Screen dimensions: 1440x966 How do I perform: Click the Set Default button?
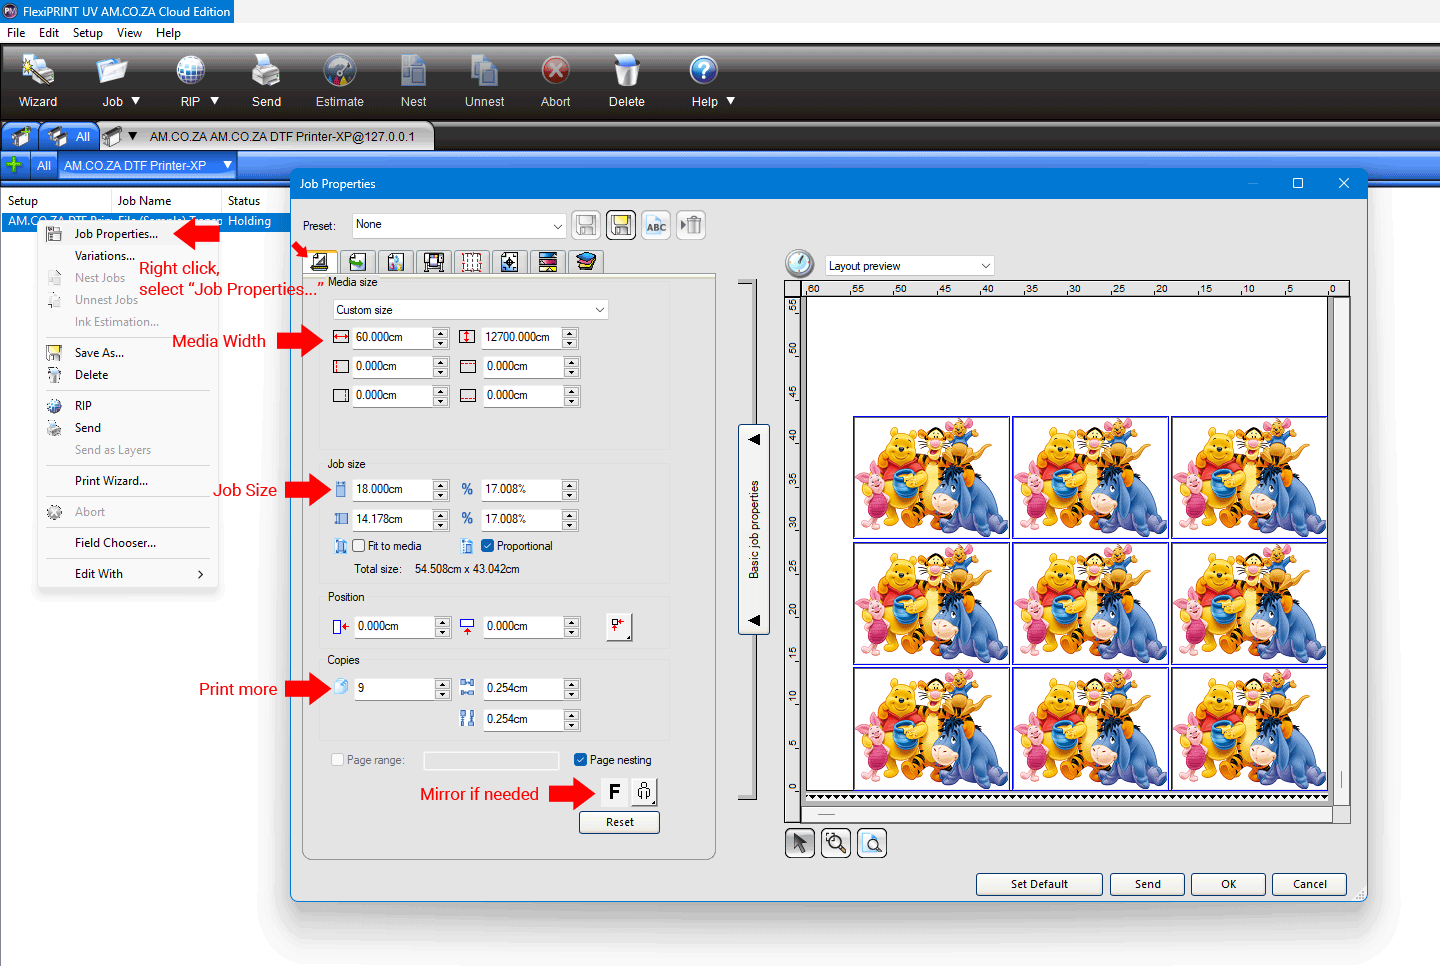tap(1039, 884)
